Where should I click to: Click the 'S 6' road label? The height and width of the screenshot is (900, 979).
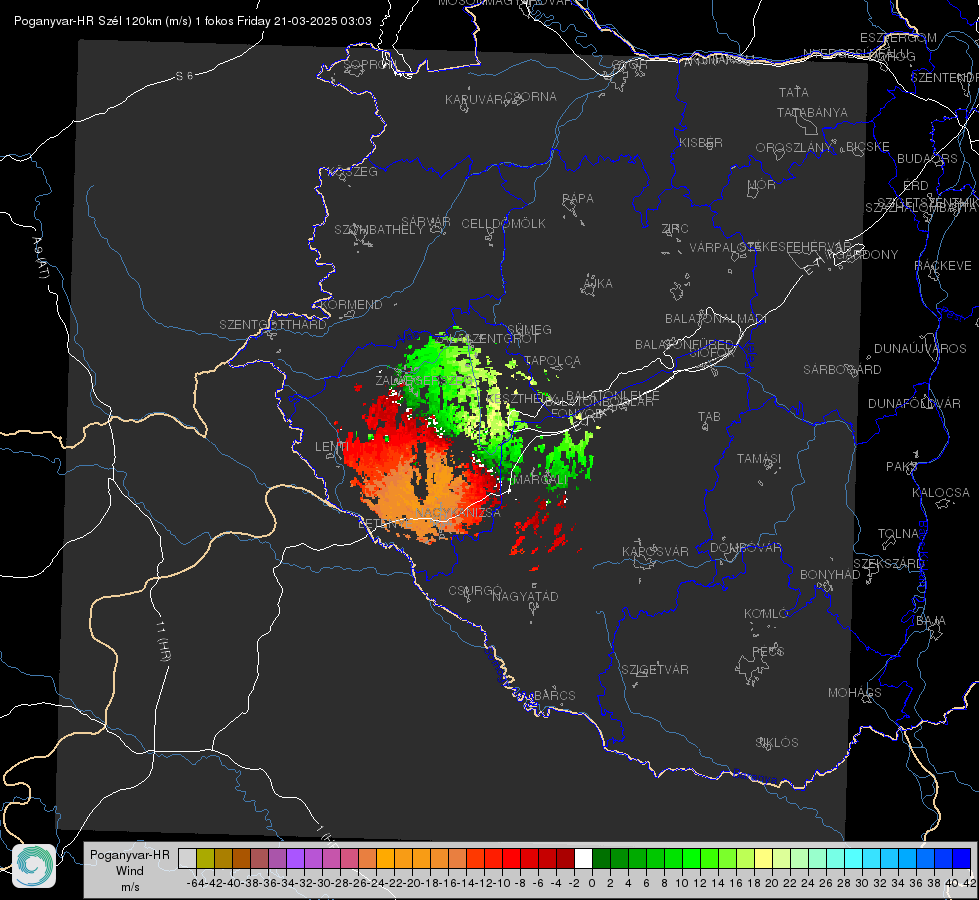(x=184, y=76)
